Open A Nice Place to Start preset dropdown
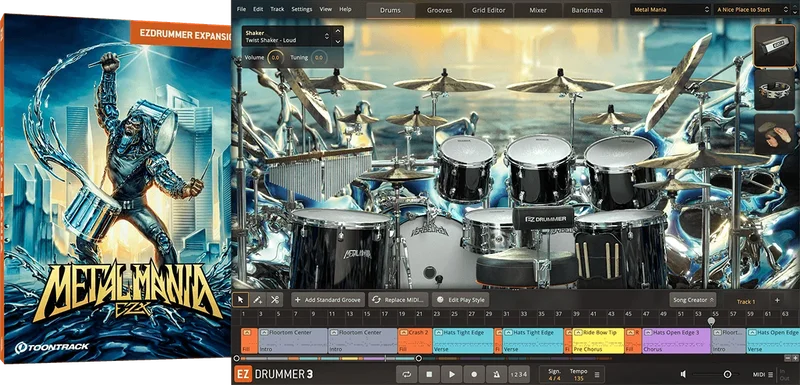Screen dimensions: 800x385 click(x=753, y=9)
